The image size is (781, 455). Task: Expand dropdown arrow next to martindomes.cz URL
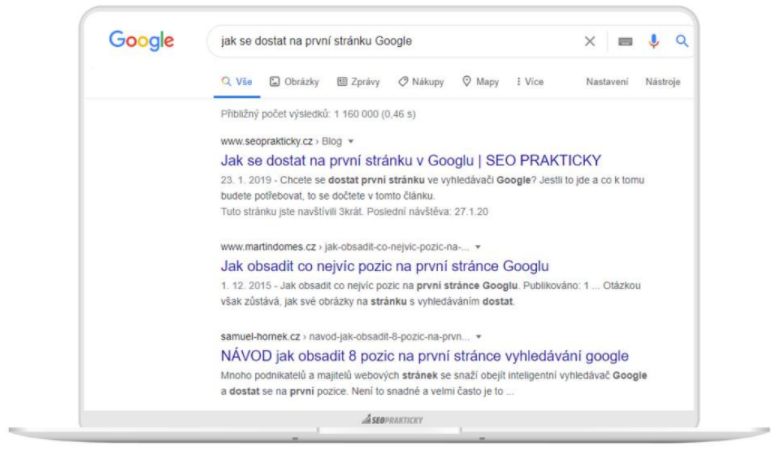(478, 247)
